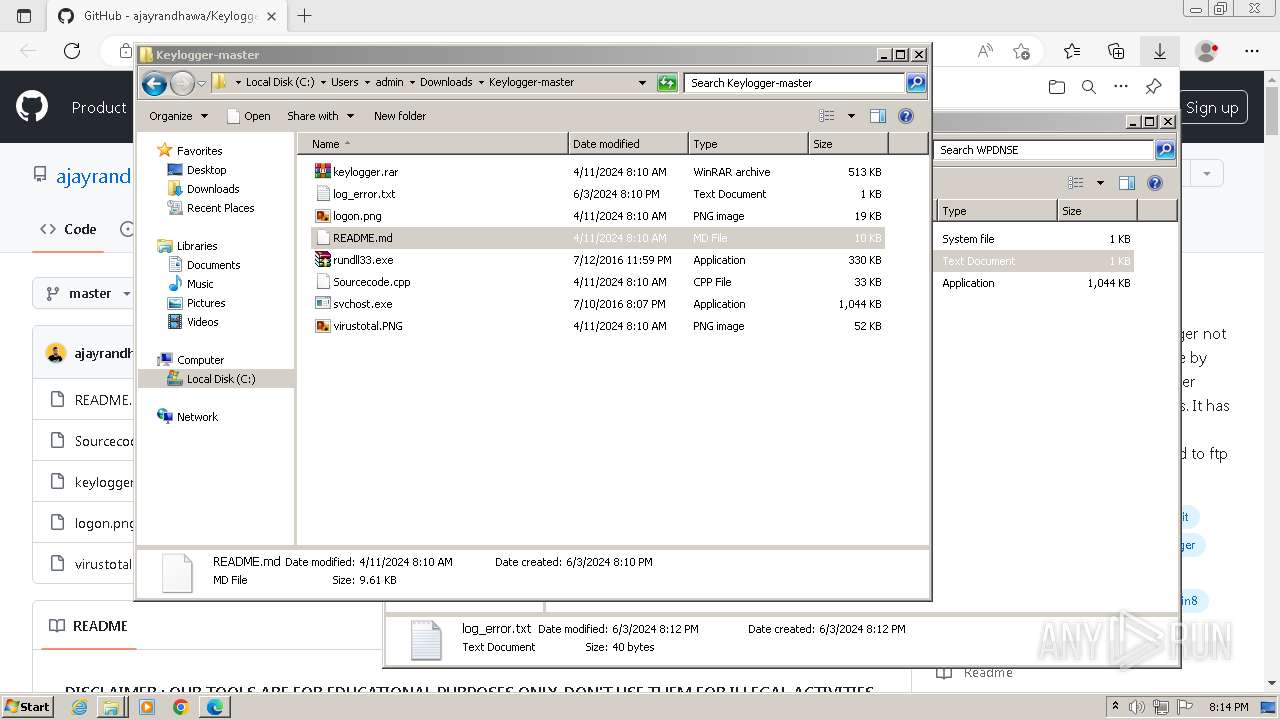1280x720 pixels.
Task: Click Users in the address breadcrumb
Action: point(344,83)
